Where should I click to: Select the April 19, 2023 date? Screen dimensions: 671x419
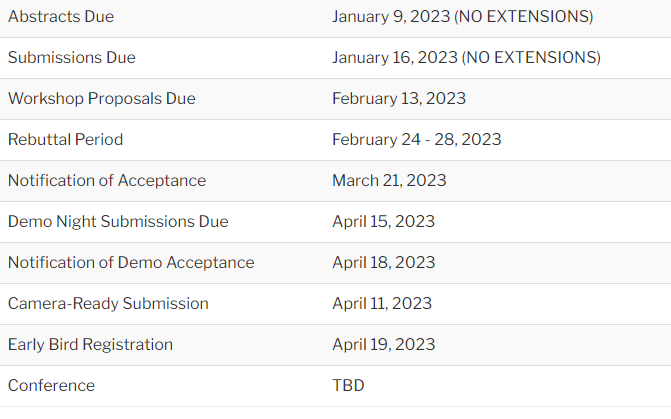click(x=384, y=345)
